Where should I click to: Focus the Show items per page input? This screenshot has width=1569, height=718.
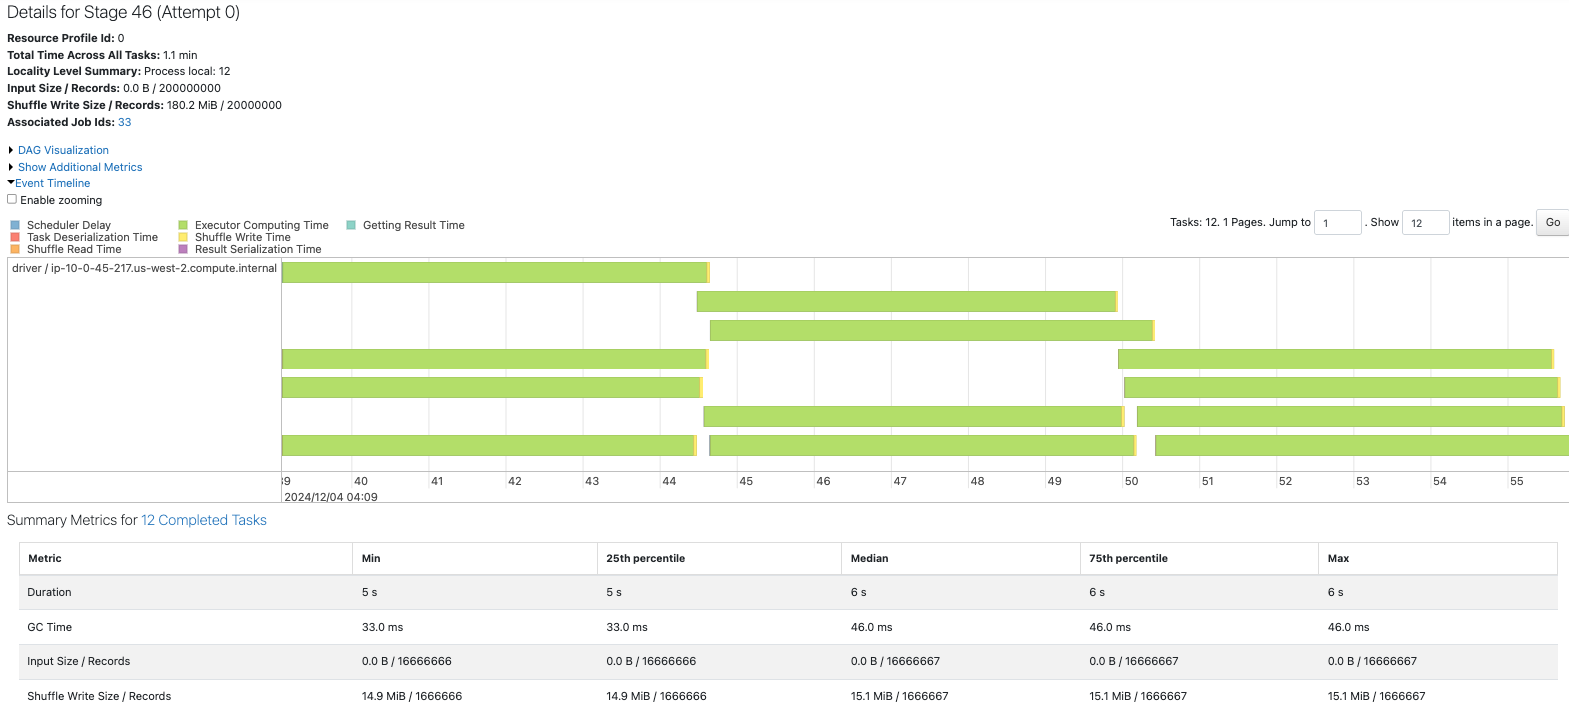pos(1426,222)
